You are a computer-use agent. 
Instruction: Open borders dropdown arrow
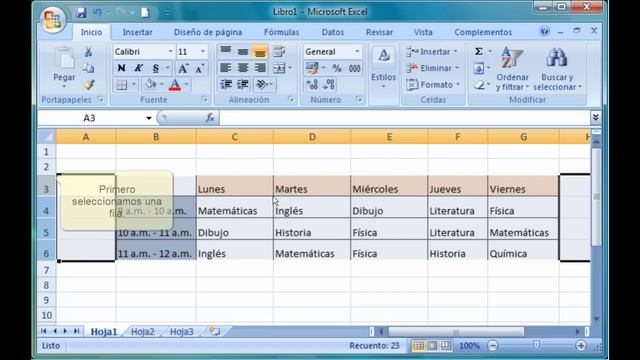coord(133,84)
